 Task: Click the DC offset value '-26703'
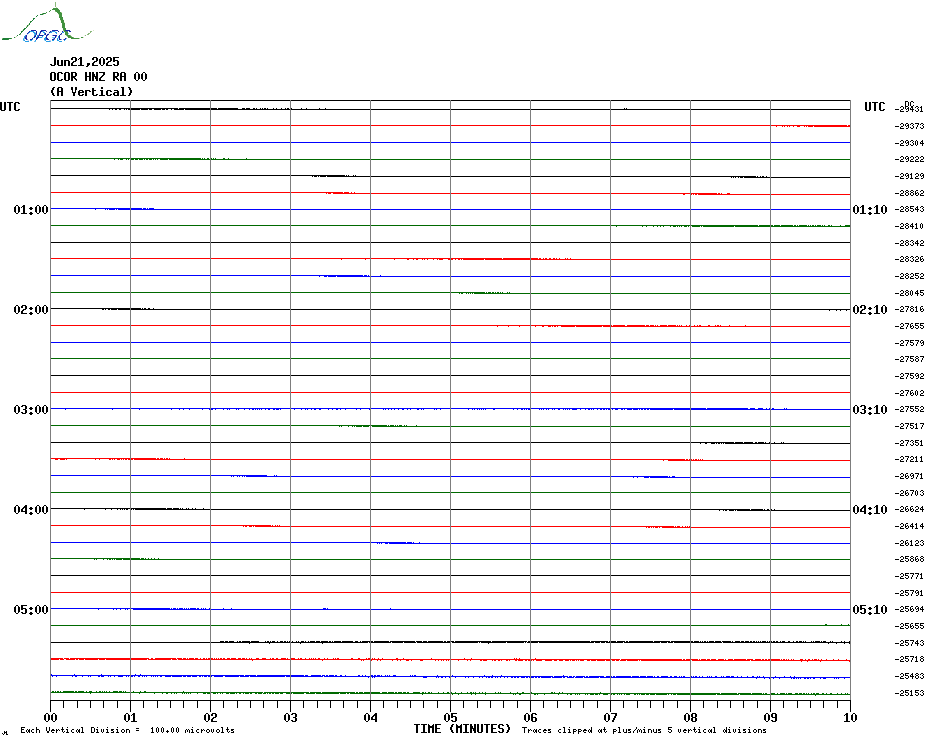click(909, 493)
